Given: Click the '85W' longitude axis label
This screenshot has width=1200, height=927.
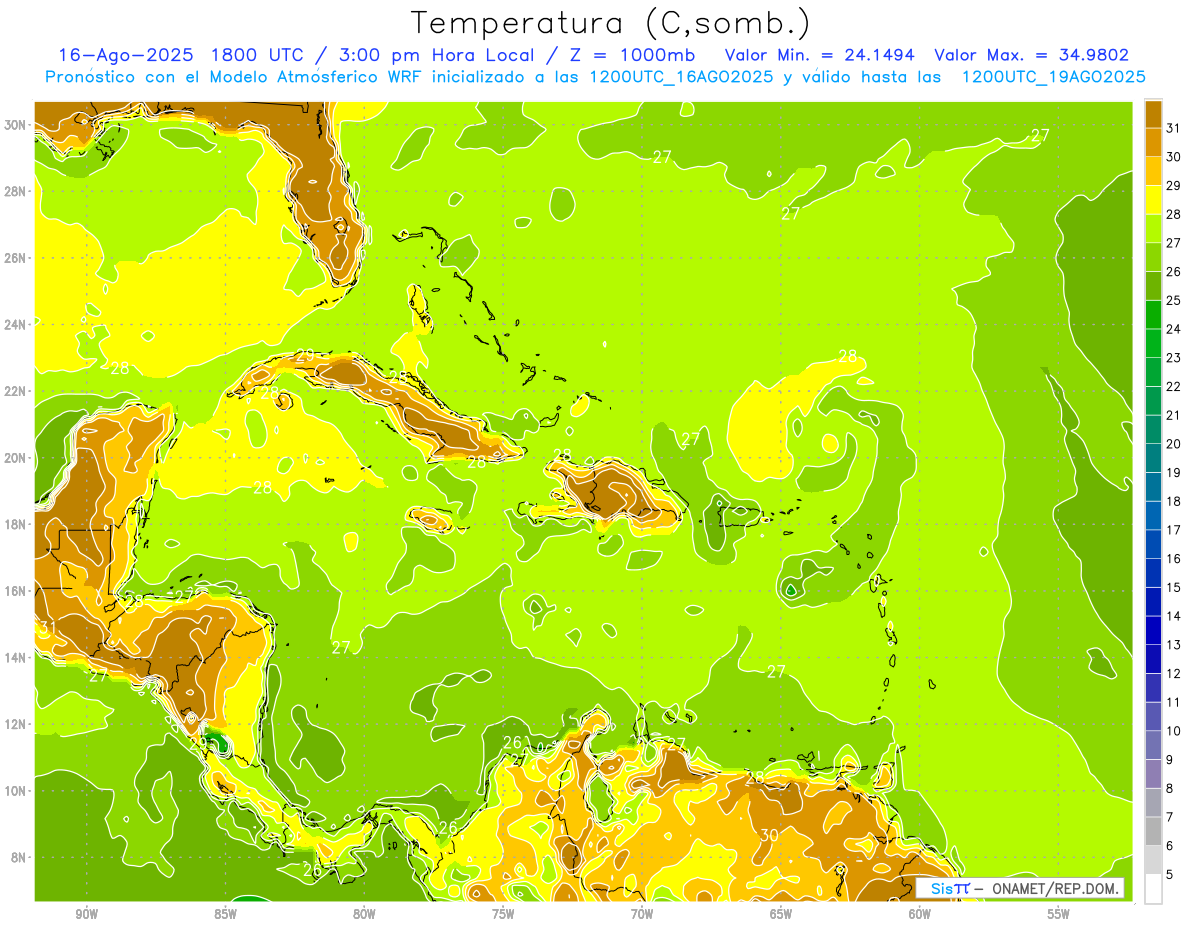Looking at the screenshot, I should [225, 913].
